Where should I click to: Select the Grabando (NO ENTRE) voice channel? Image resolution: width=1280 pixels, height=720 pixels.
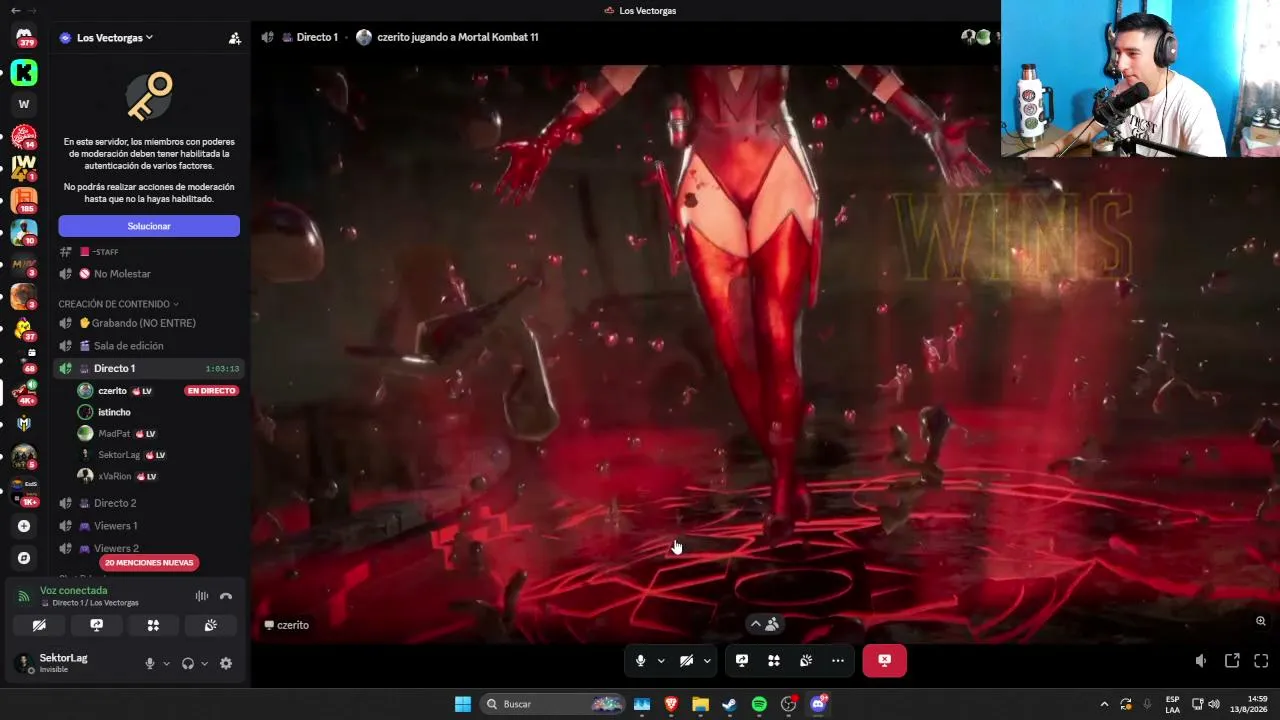coord(149,323)
